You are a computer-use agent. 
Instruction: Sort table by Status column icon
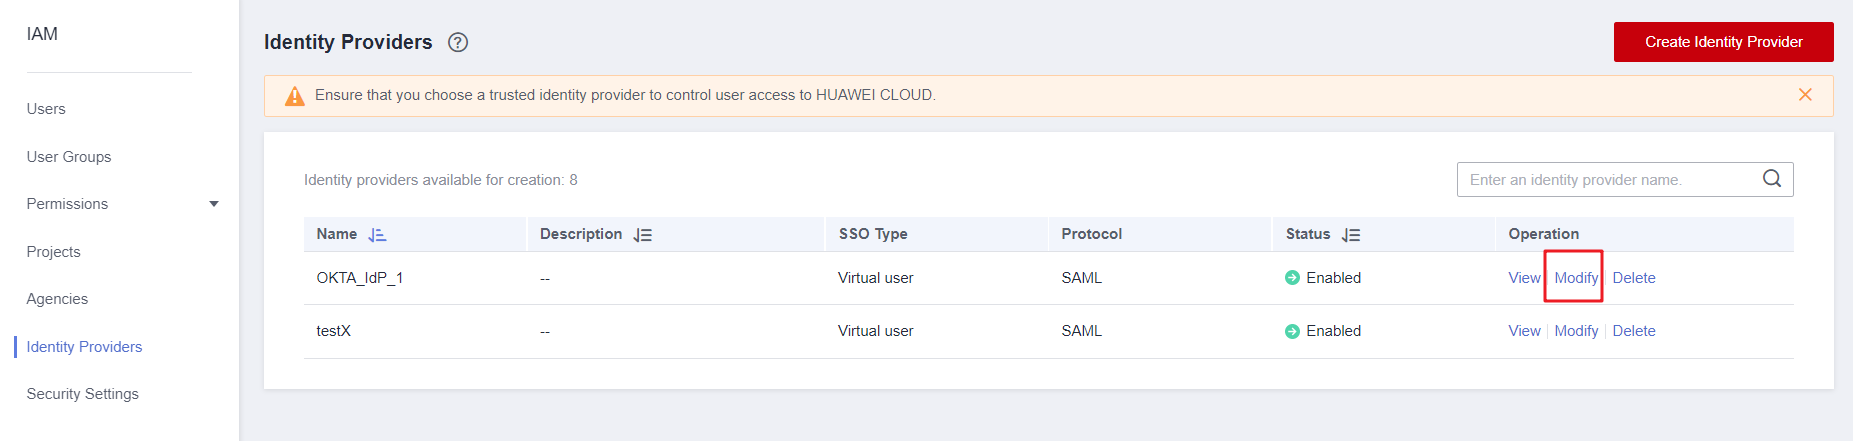1351,235
